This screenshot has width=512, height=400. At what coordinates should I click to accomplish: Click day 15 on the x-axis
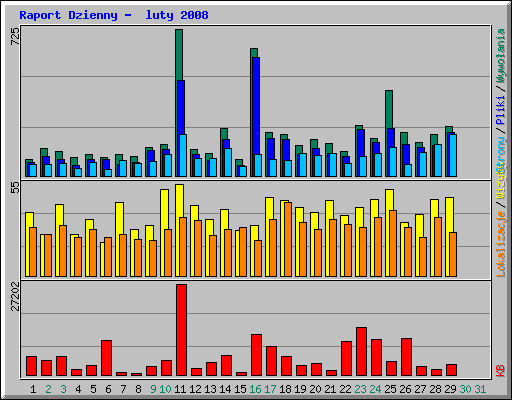pos(240,389)
